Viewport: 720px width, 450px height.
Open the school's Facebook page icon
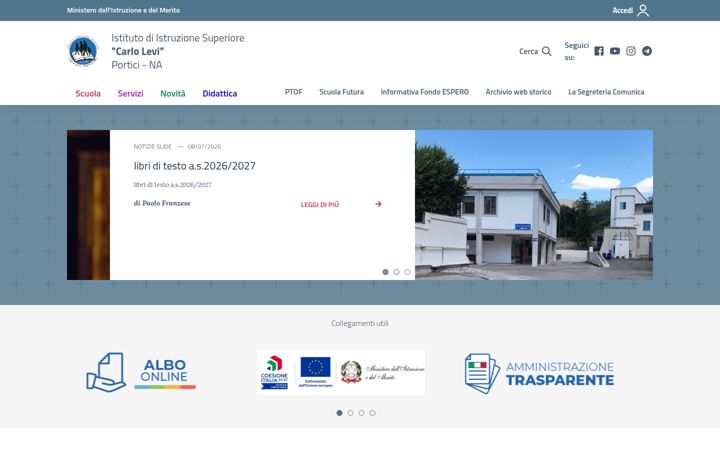(599, 51)
